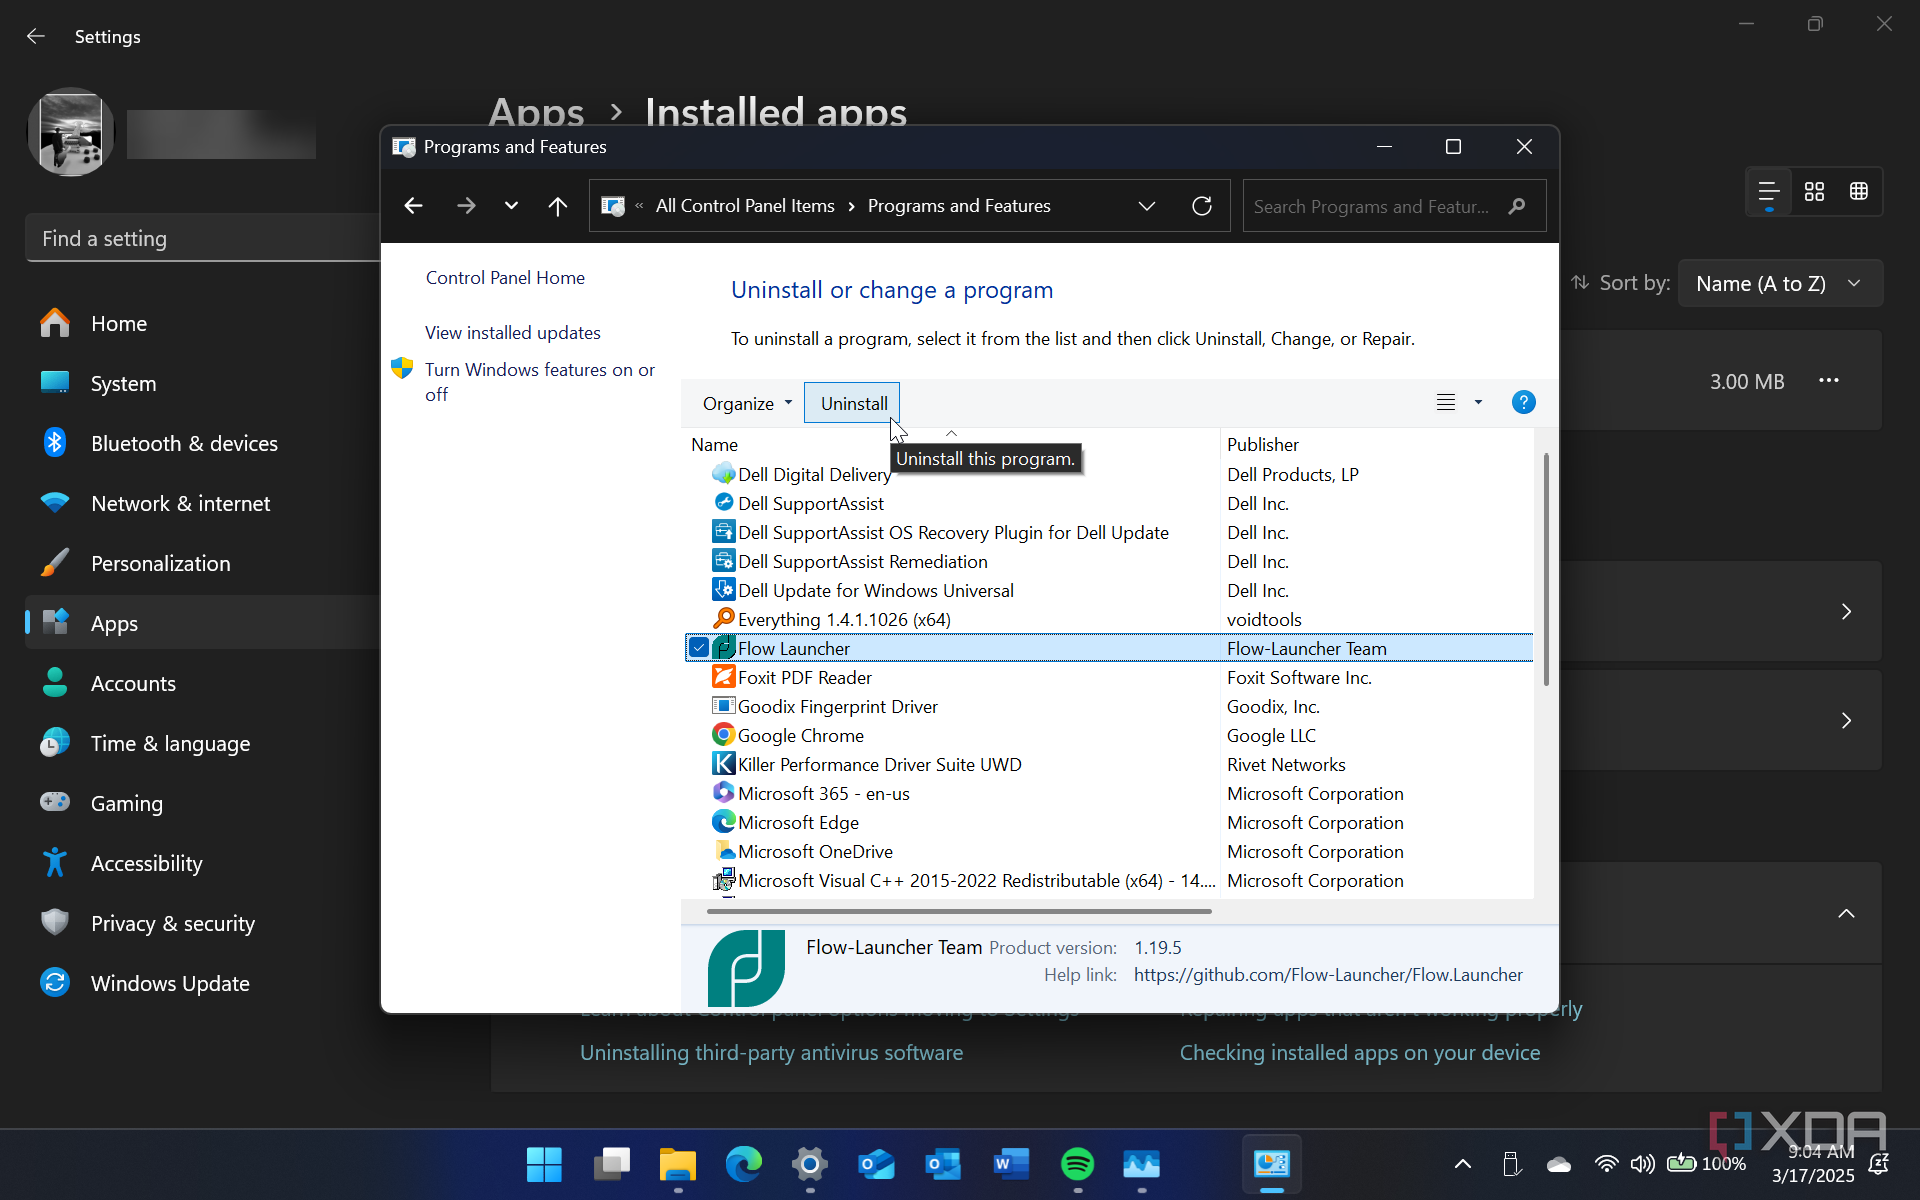Open the Organize dropdown menu
This screenshot has height=1200, width=1920.
pyautogui.click(x=747, y=403)
